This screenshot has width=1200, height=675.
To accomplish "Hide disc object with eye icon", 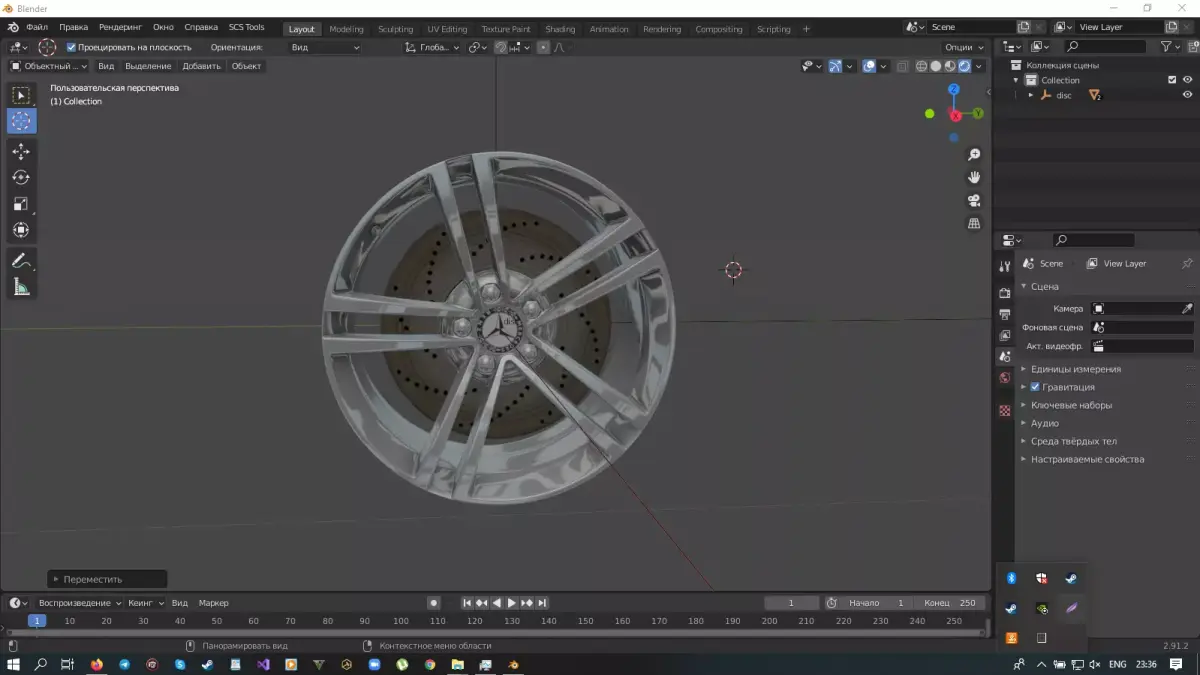I will point(1188,95).
